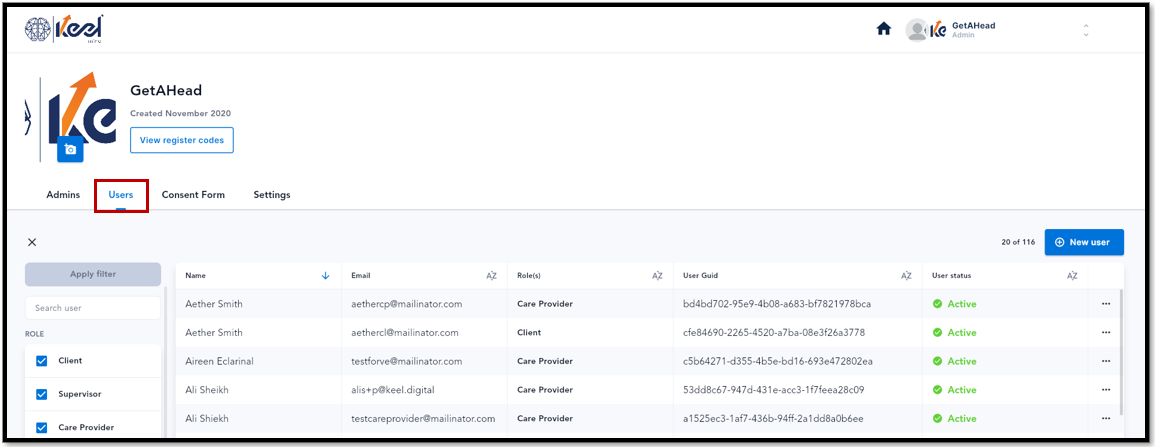The width and height of the screenshot is (1155, 447).
Task: Open actions menu for aethercp@mailinator.com row
Action: pos(1106,303)
